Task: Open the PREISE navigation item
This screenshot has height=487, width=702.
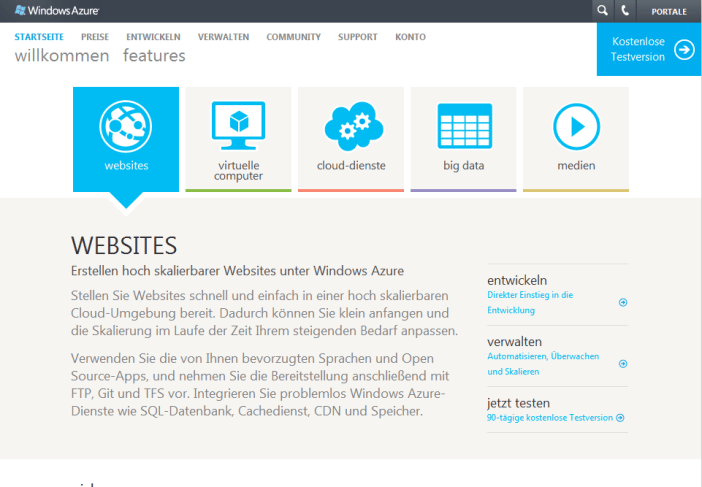Action: tap(95, 37)
